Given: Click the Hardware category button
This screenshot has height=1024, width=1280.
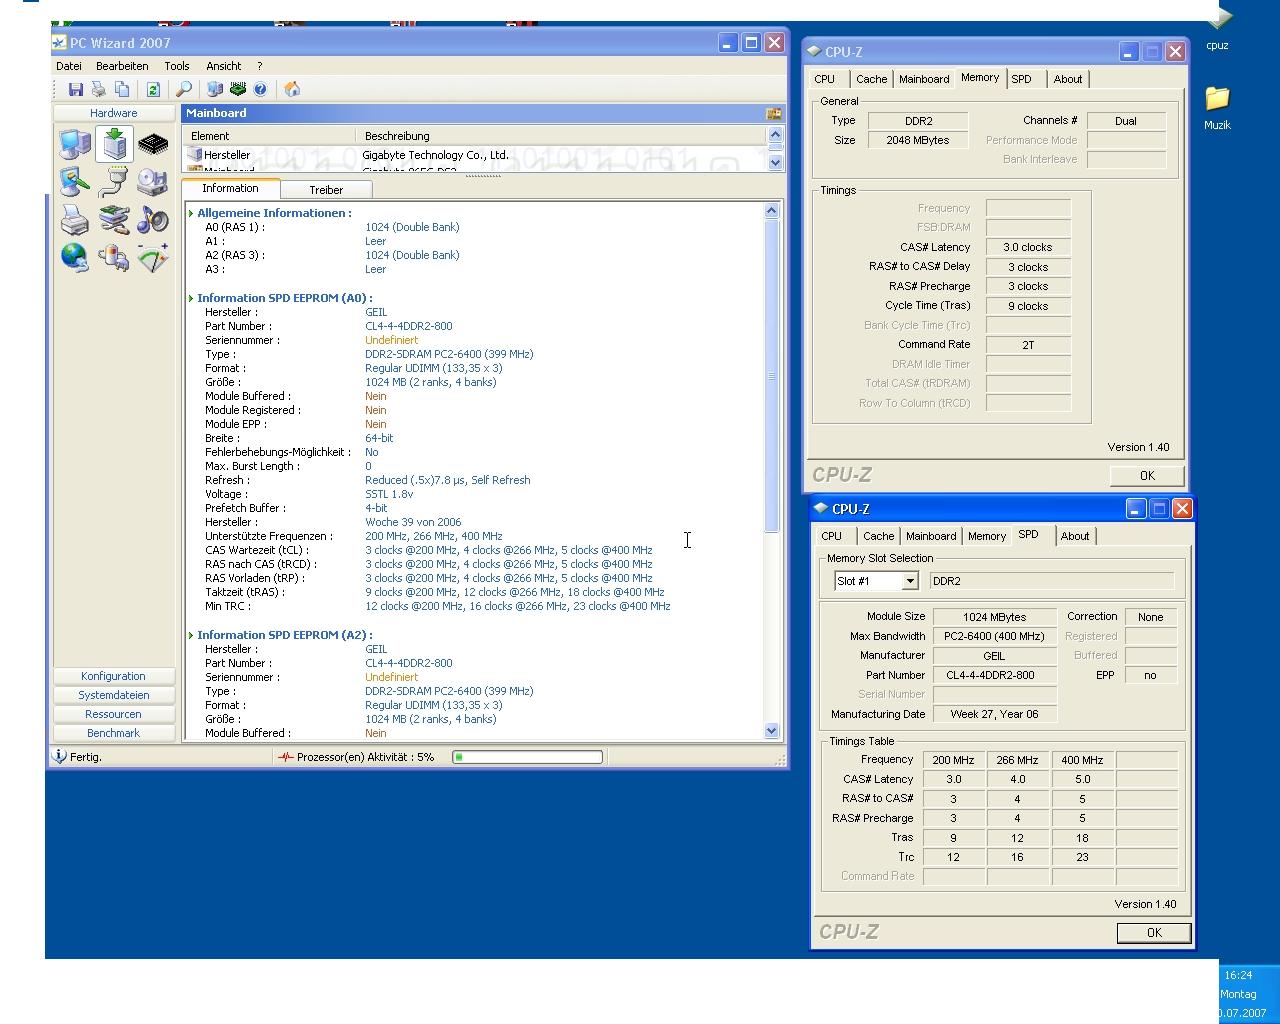Looking at the screenshot, I should pos(114,113).
